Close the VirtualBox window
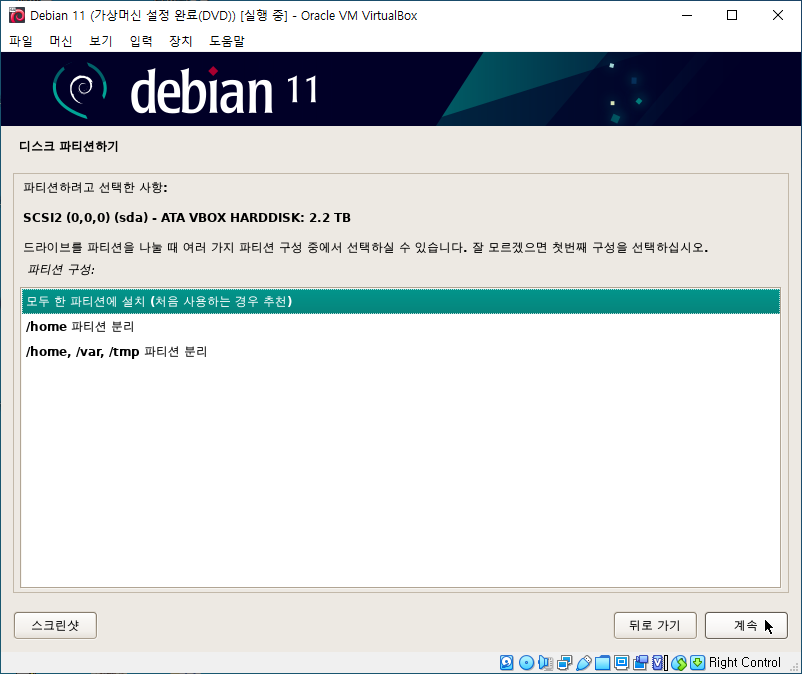Image resolution: width=802 pixels, height=674 pixels. tap(777, 15)
